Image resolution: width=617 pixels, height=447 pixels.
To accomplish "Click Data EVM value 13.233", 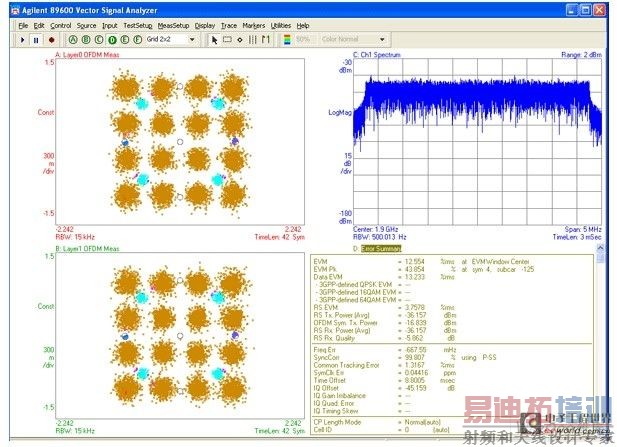I will (x=415, y=277).
